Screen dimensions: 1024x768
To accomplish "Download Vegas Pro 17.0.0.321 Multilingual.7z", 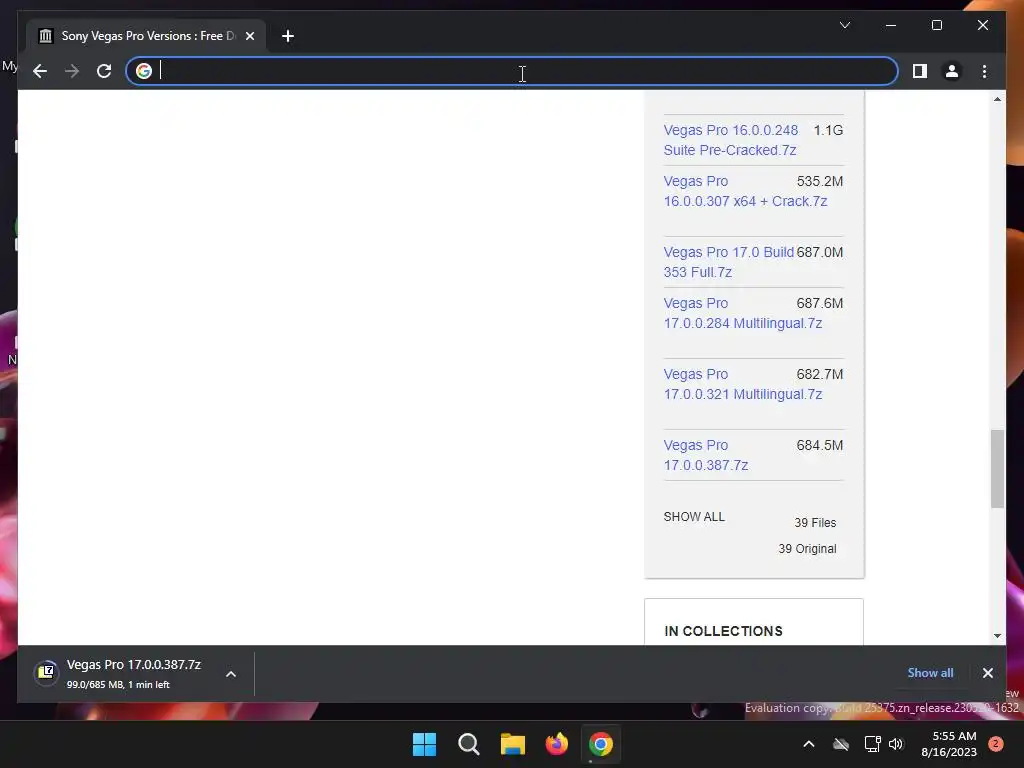I will tap(743, 384).
